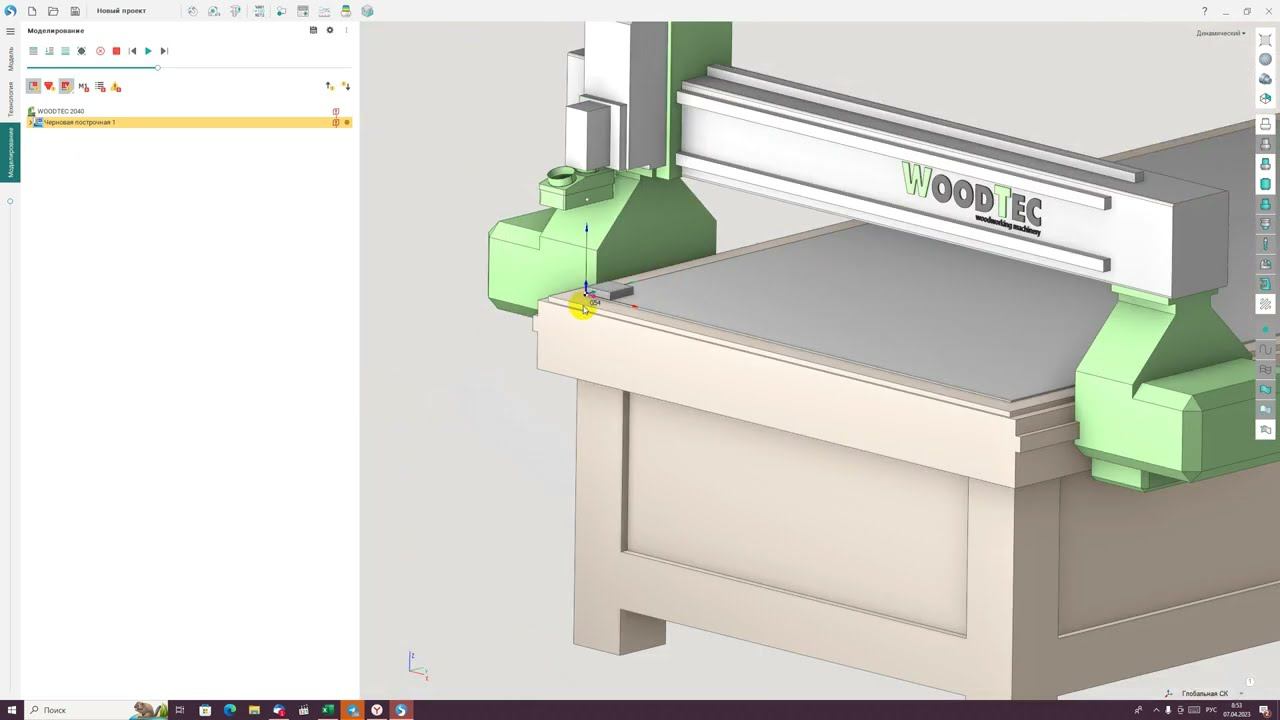
Task: Step simulation forward to next
Action: 164,51
